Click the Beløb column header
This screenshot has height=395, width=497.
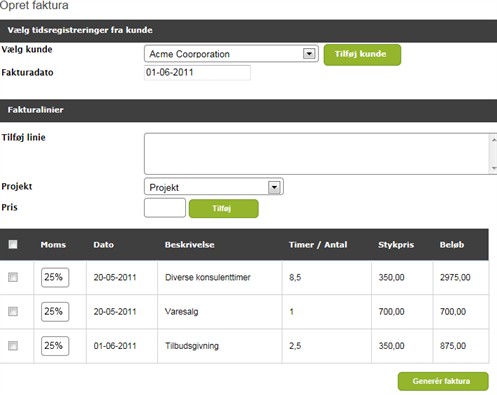coord(452,245)
